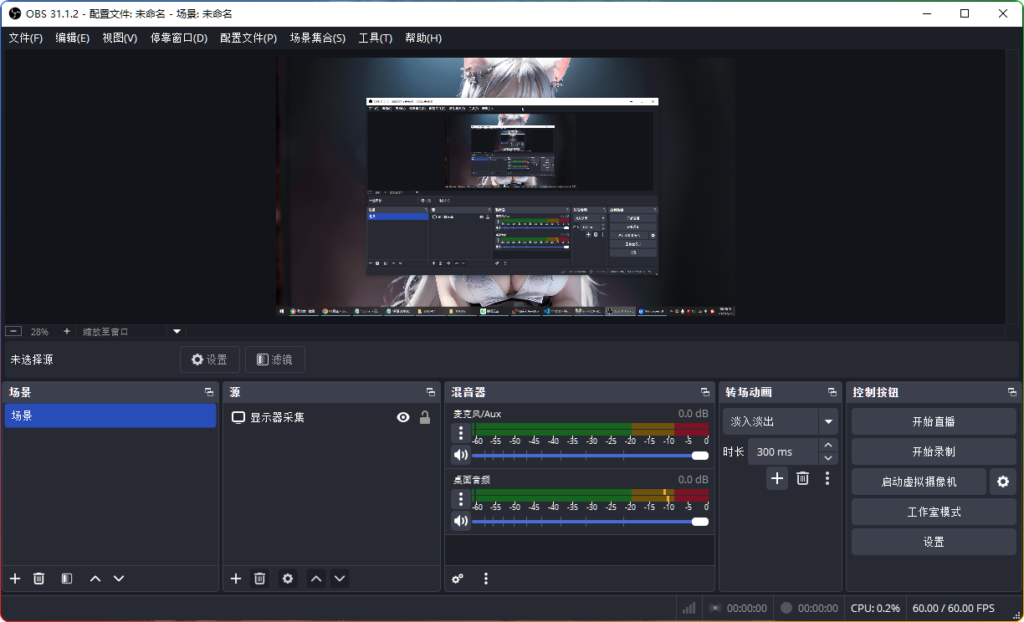Click 滤镜 button in source toolbar
The image size is (1024, 622).
click(x=275, y=359)
